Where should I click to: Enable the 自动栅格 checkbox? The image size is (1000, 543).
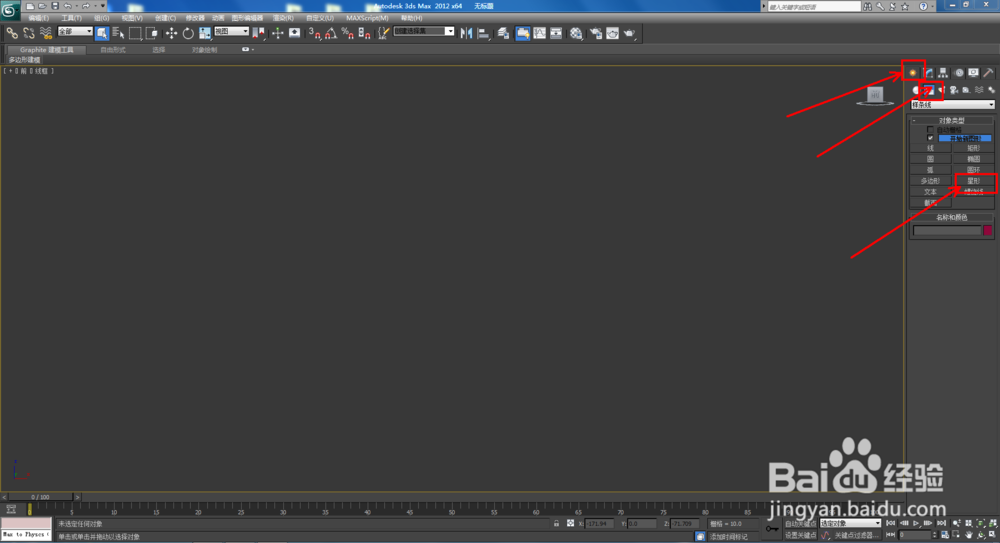(x=930, y=130)
